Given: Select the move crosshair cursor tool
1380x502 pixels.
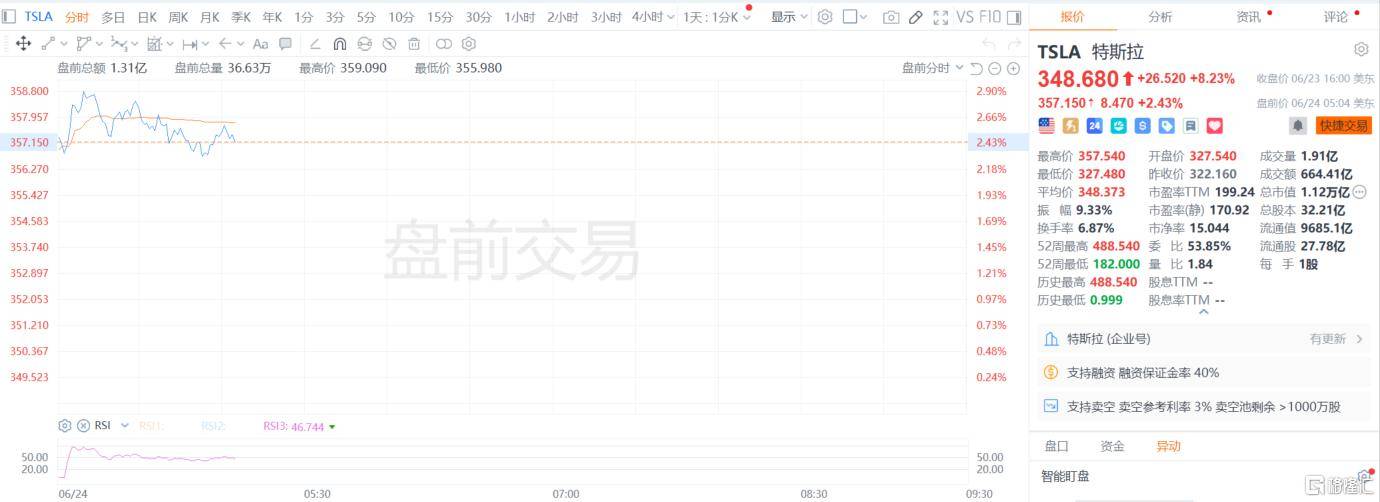Looking at the screenshot, I should [x=22, y=43].
